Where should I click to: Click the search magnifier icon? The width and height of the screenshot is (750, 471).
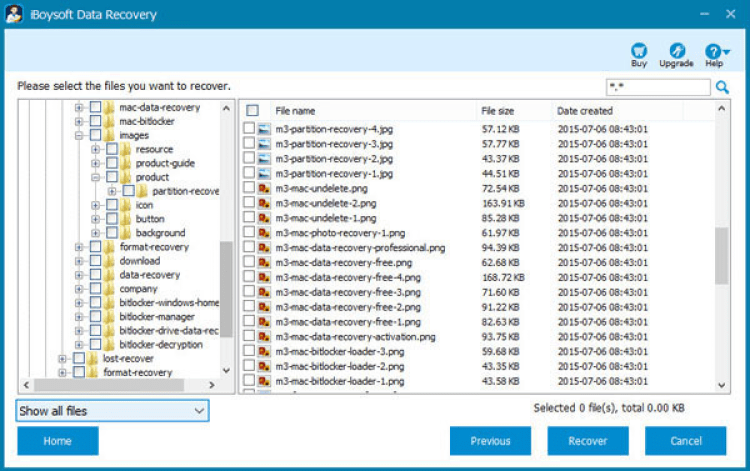coord(722,88)
